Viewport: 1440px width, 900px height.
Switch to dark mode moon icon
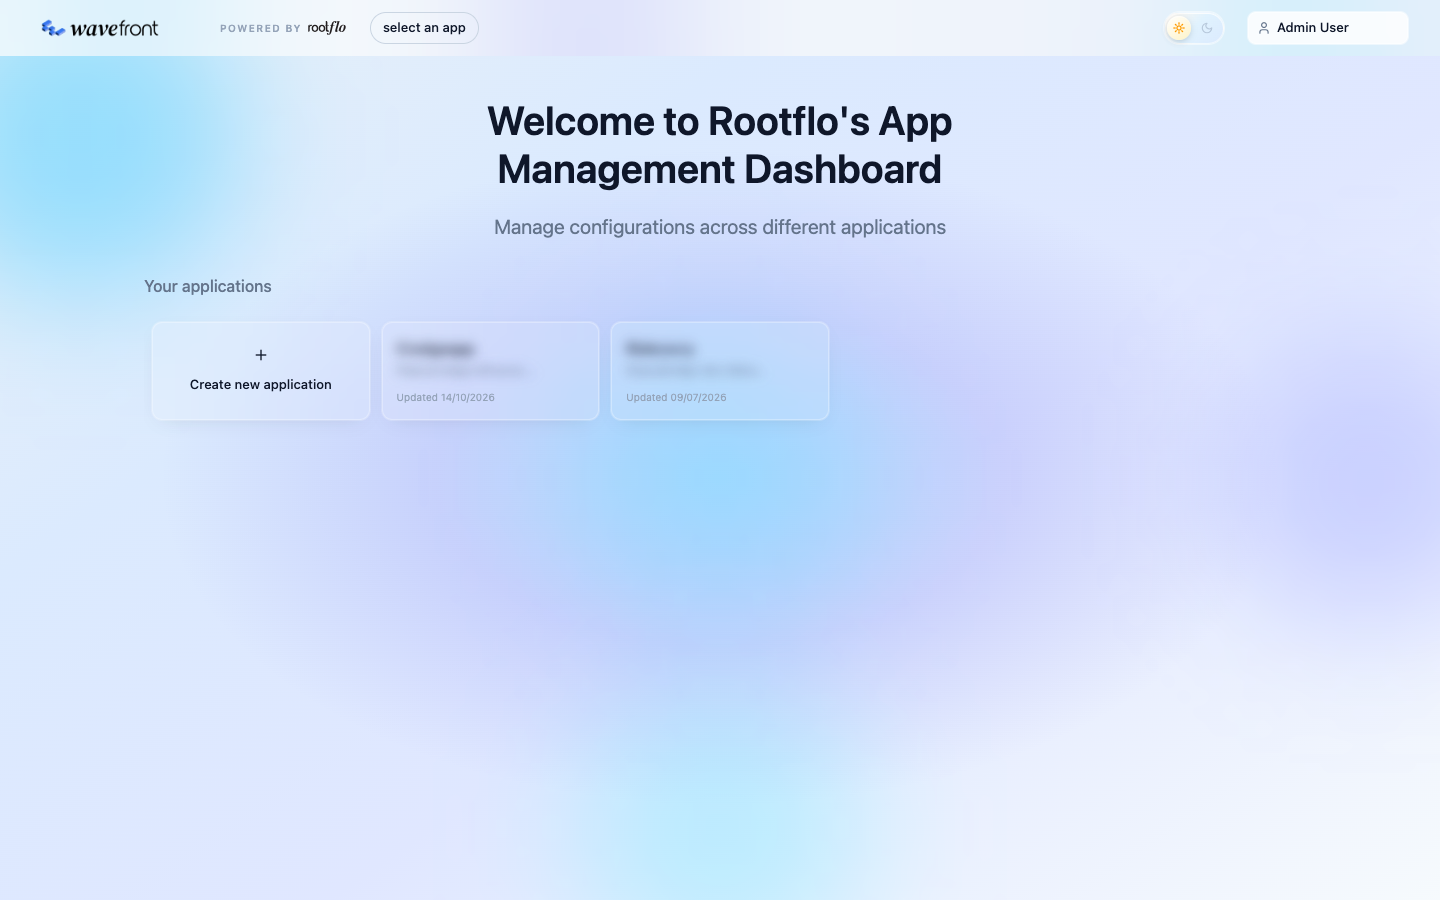coord(1207,28)
